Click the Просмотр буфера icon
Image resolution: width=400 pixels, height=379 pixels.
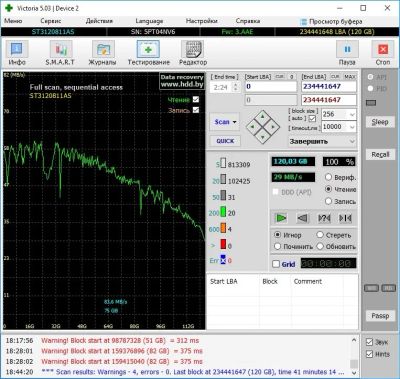click(x=303, y=22)
